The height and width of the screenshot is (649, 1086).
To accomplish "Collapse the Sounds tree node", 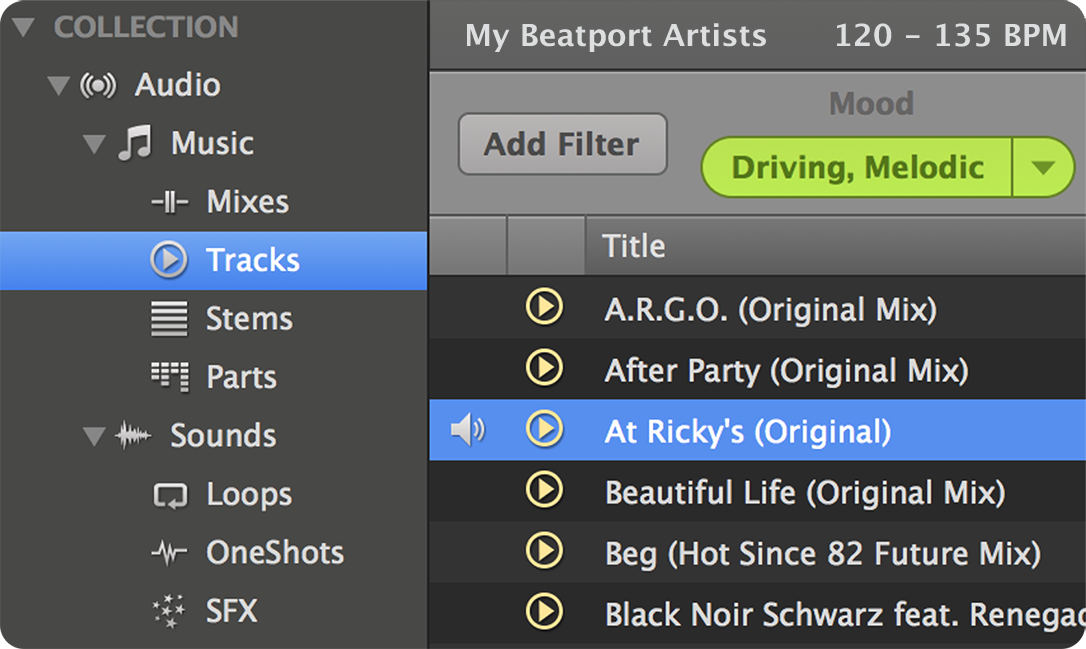I will point(94,436).
